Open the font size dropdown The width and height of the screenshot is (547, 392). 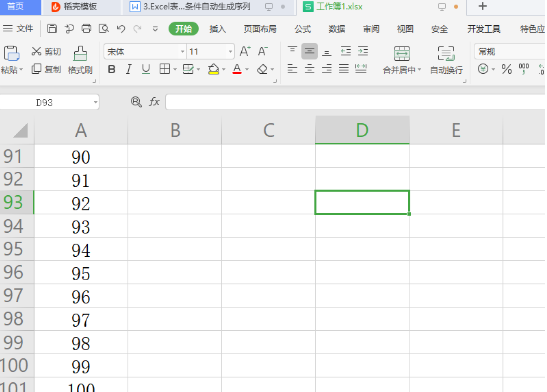(230, 52)
